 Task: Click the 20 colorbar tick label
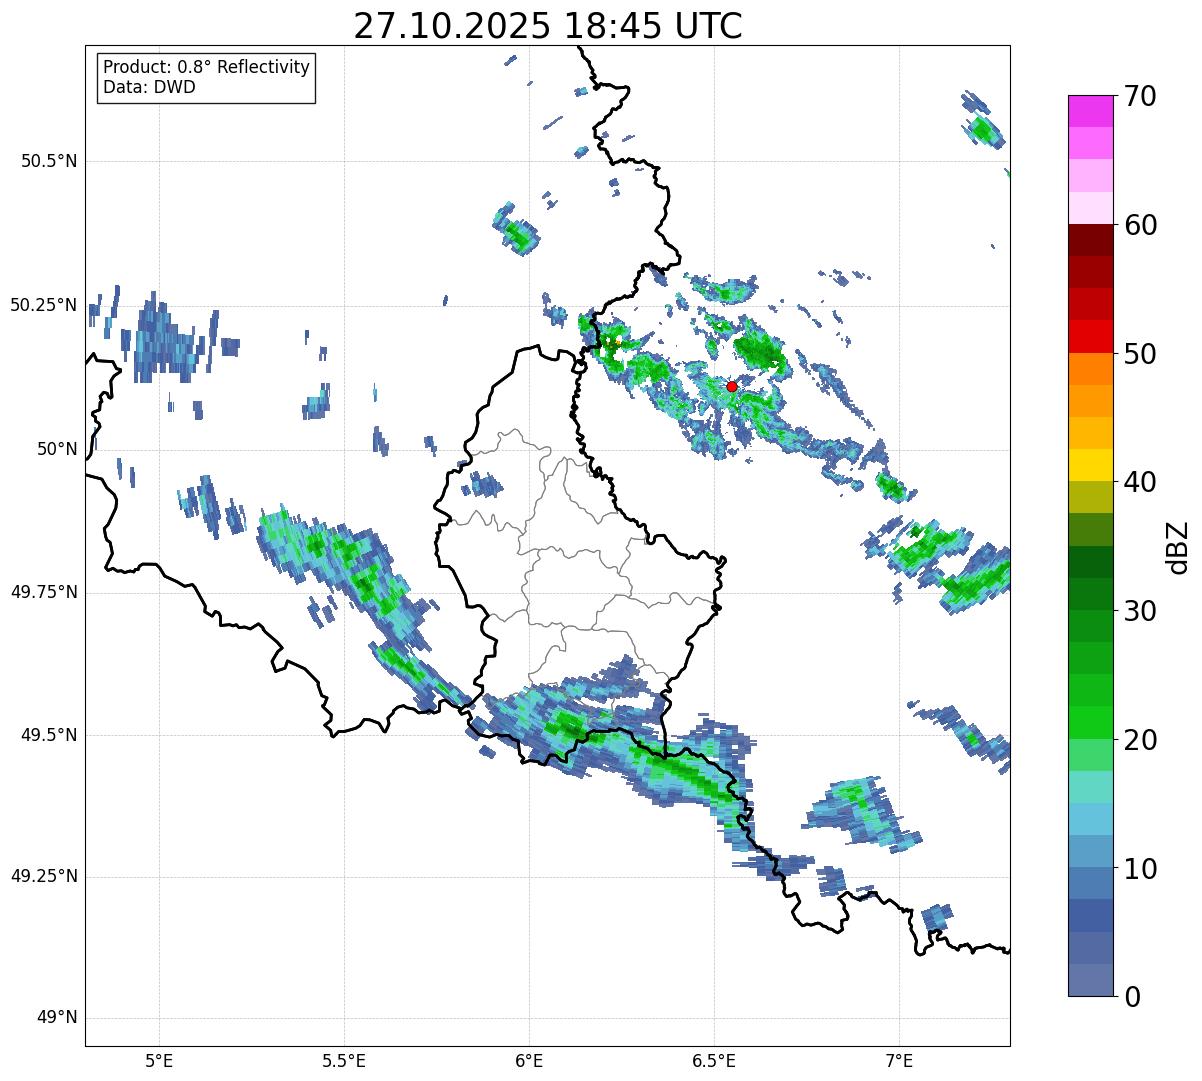(1140, 740)
